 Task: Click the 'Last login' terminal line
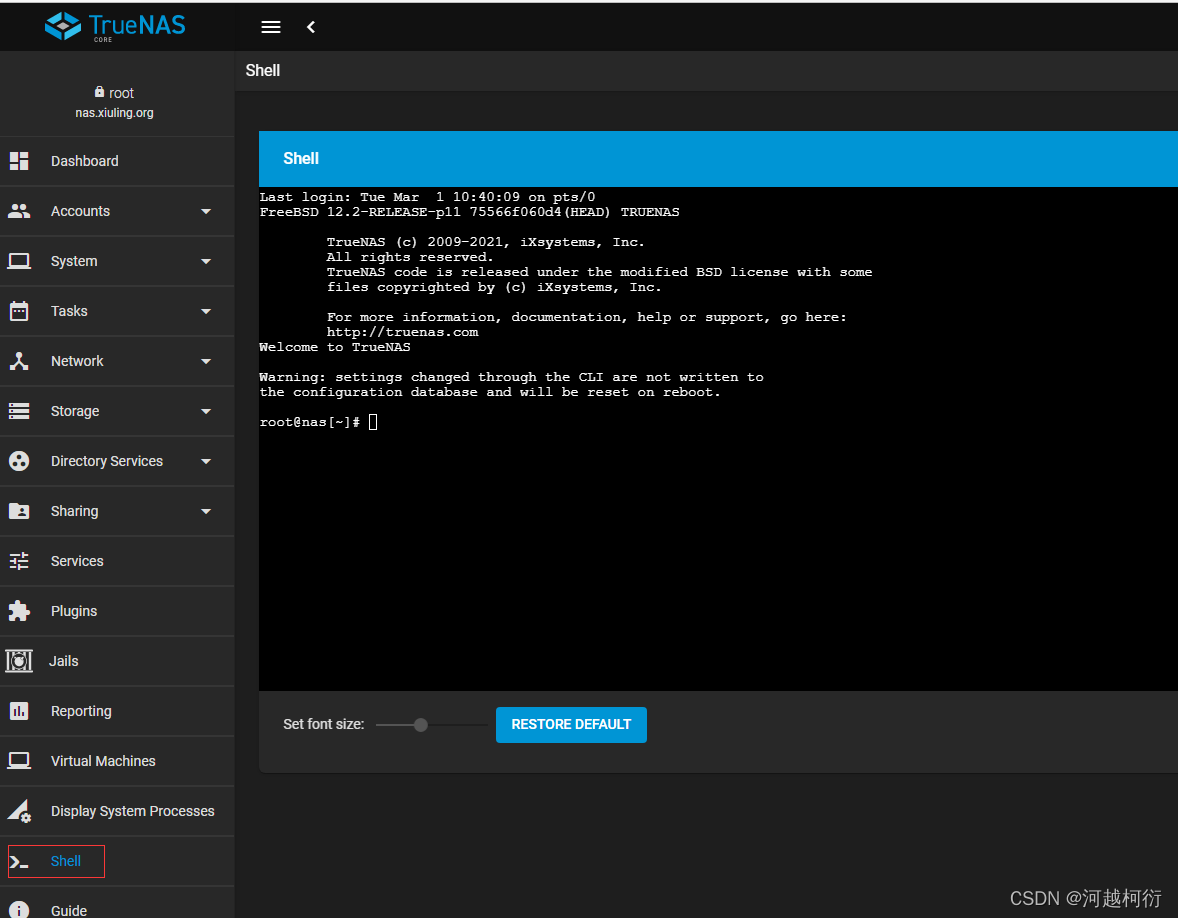427,197
